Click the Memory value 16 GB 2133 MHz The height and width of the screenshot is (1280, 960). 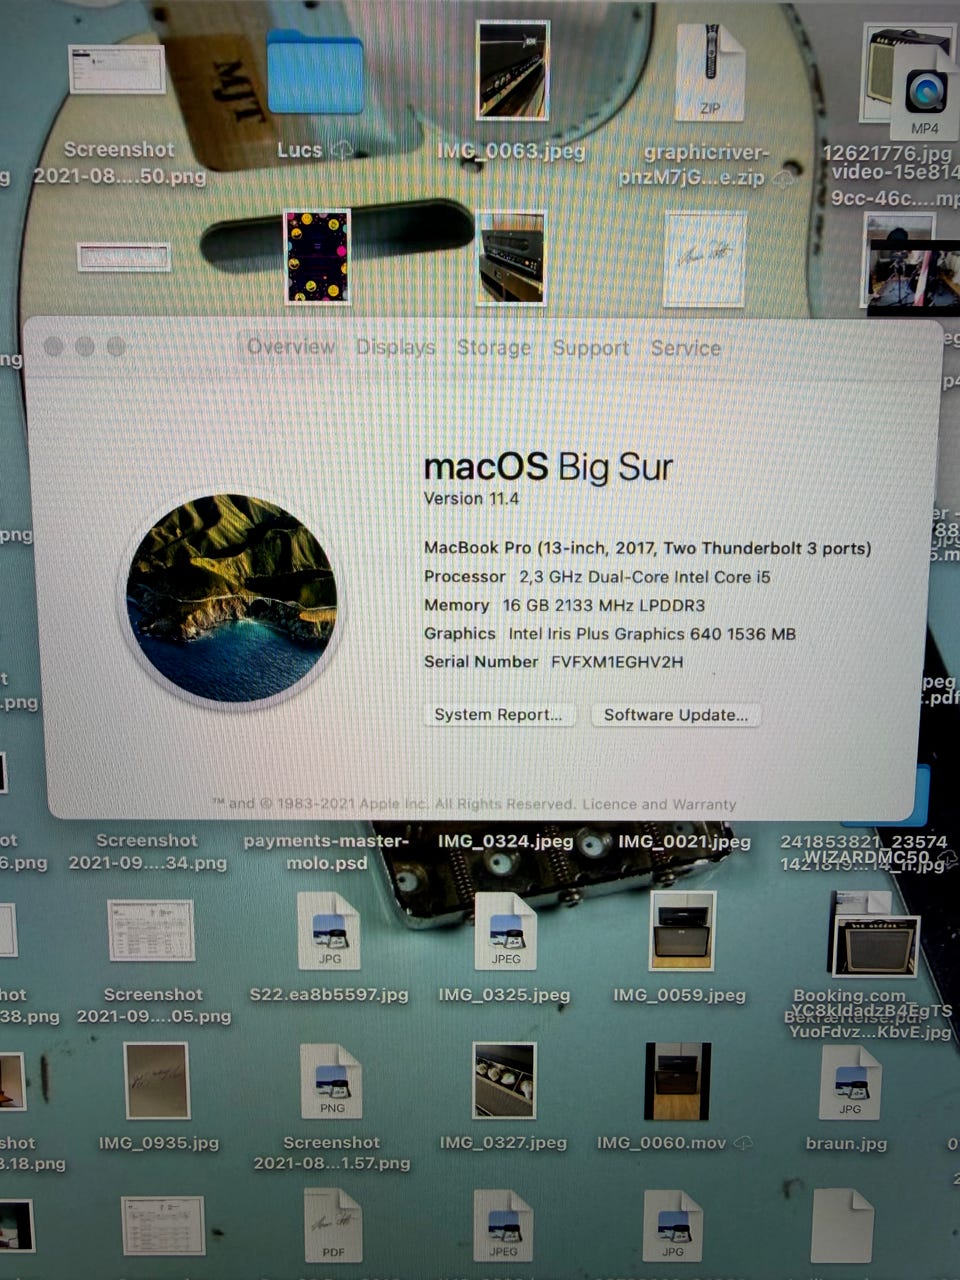click(x=604, y=605)
